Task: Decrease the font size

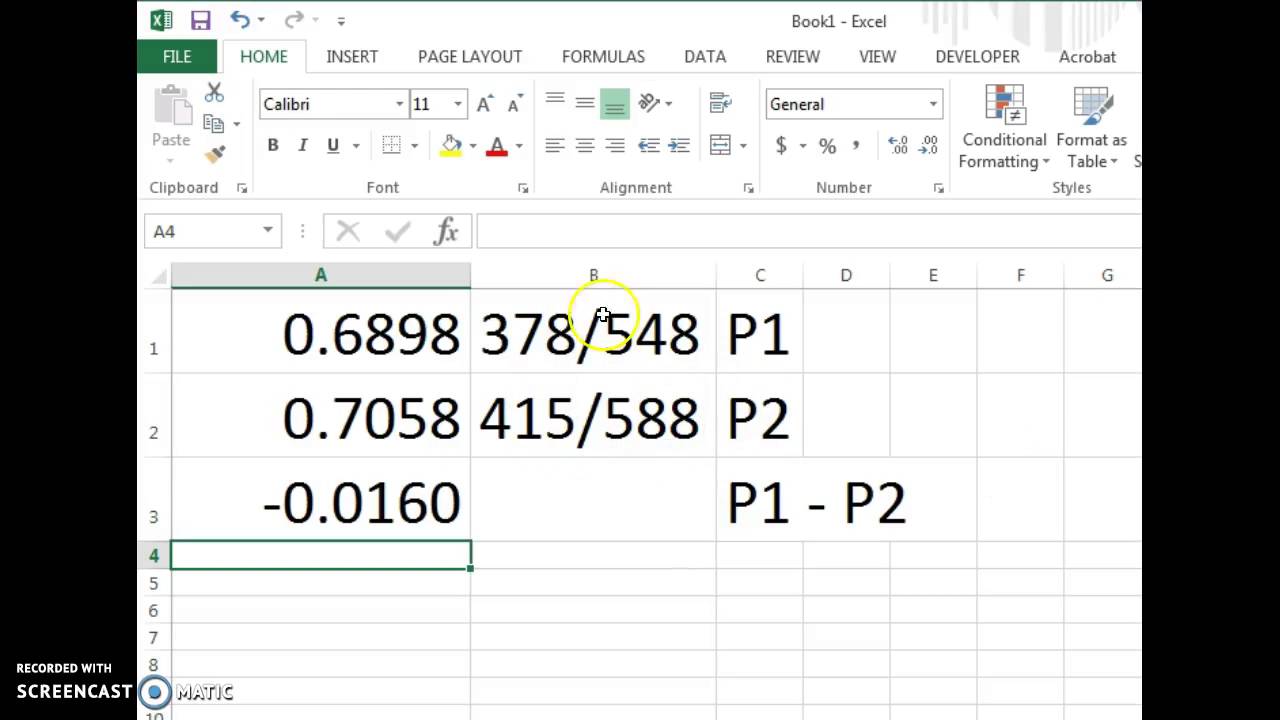Action: (515, 104)
